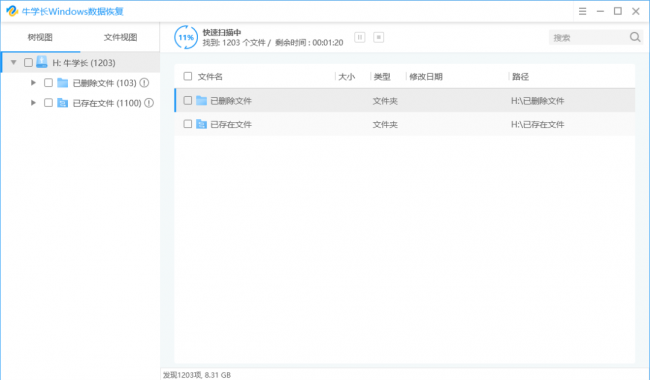The height and width of the screenshot is (380, 650).
Task: Click the app logo in title bar
Action: tap(12, 11)
